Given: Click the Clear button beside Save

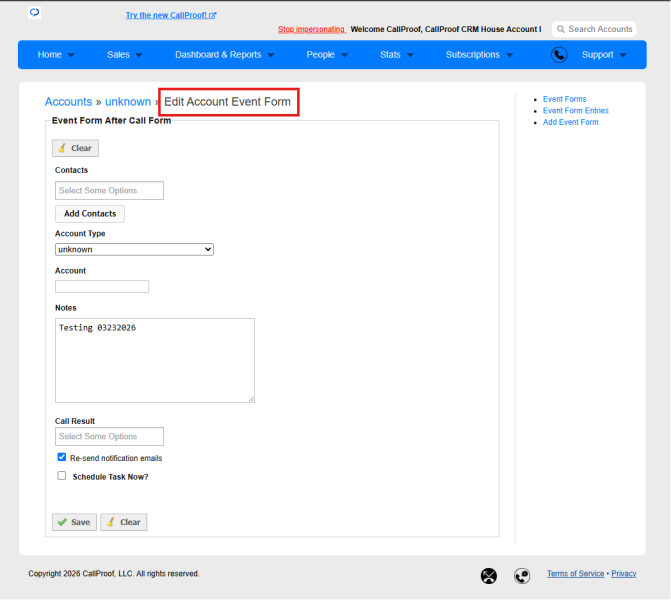Looking at the screenshot, I should pos(124,522).
